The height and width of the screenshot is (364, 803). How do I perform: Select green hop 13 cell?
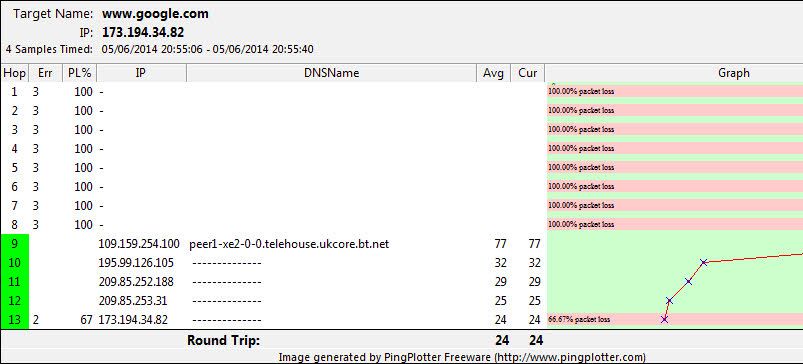[14, 319]
